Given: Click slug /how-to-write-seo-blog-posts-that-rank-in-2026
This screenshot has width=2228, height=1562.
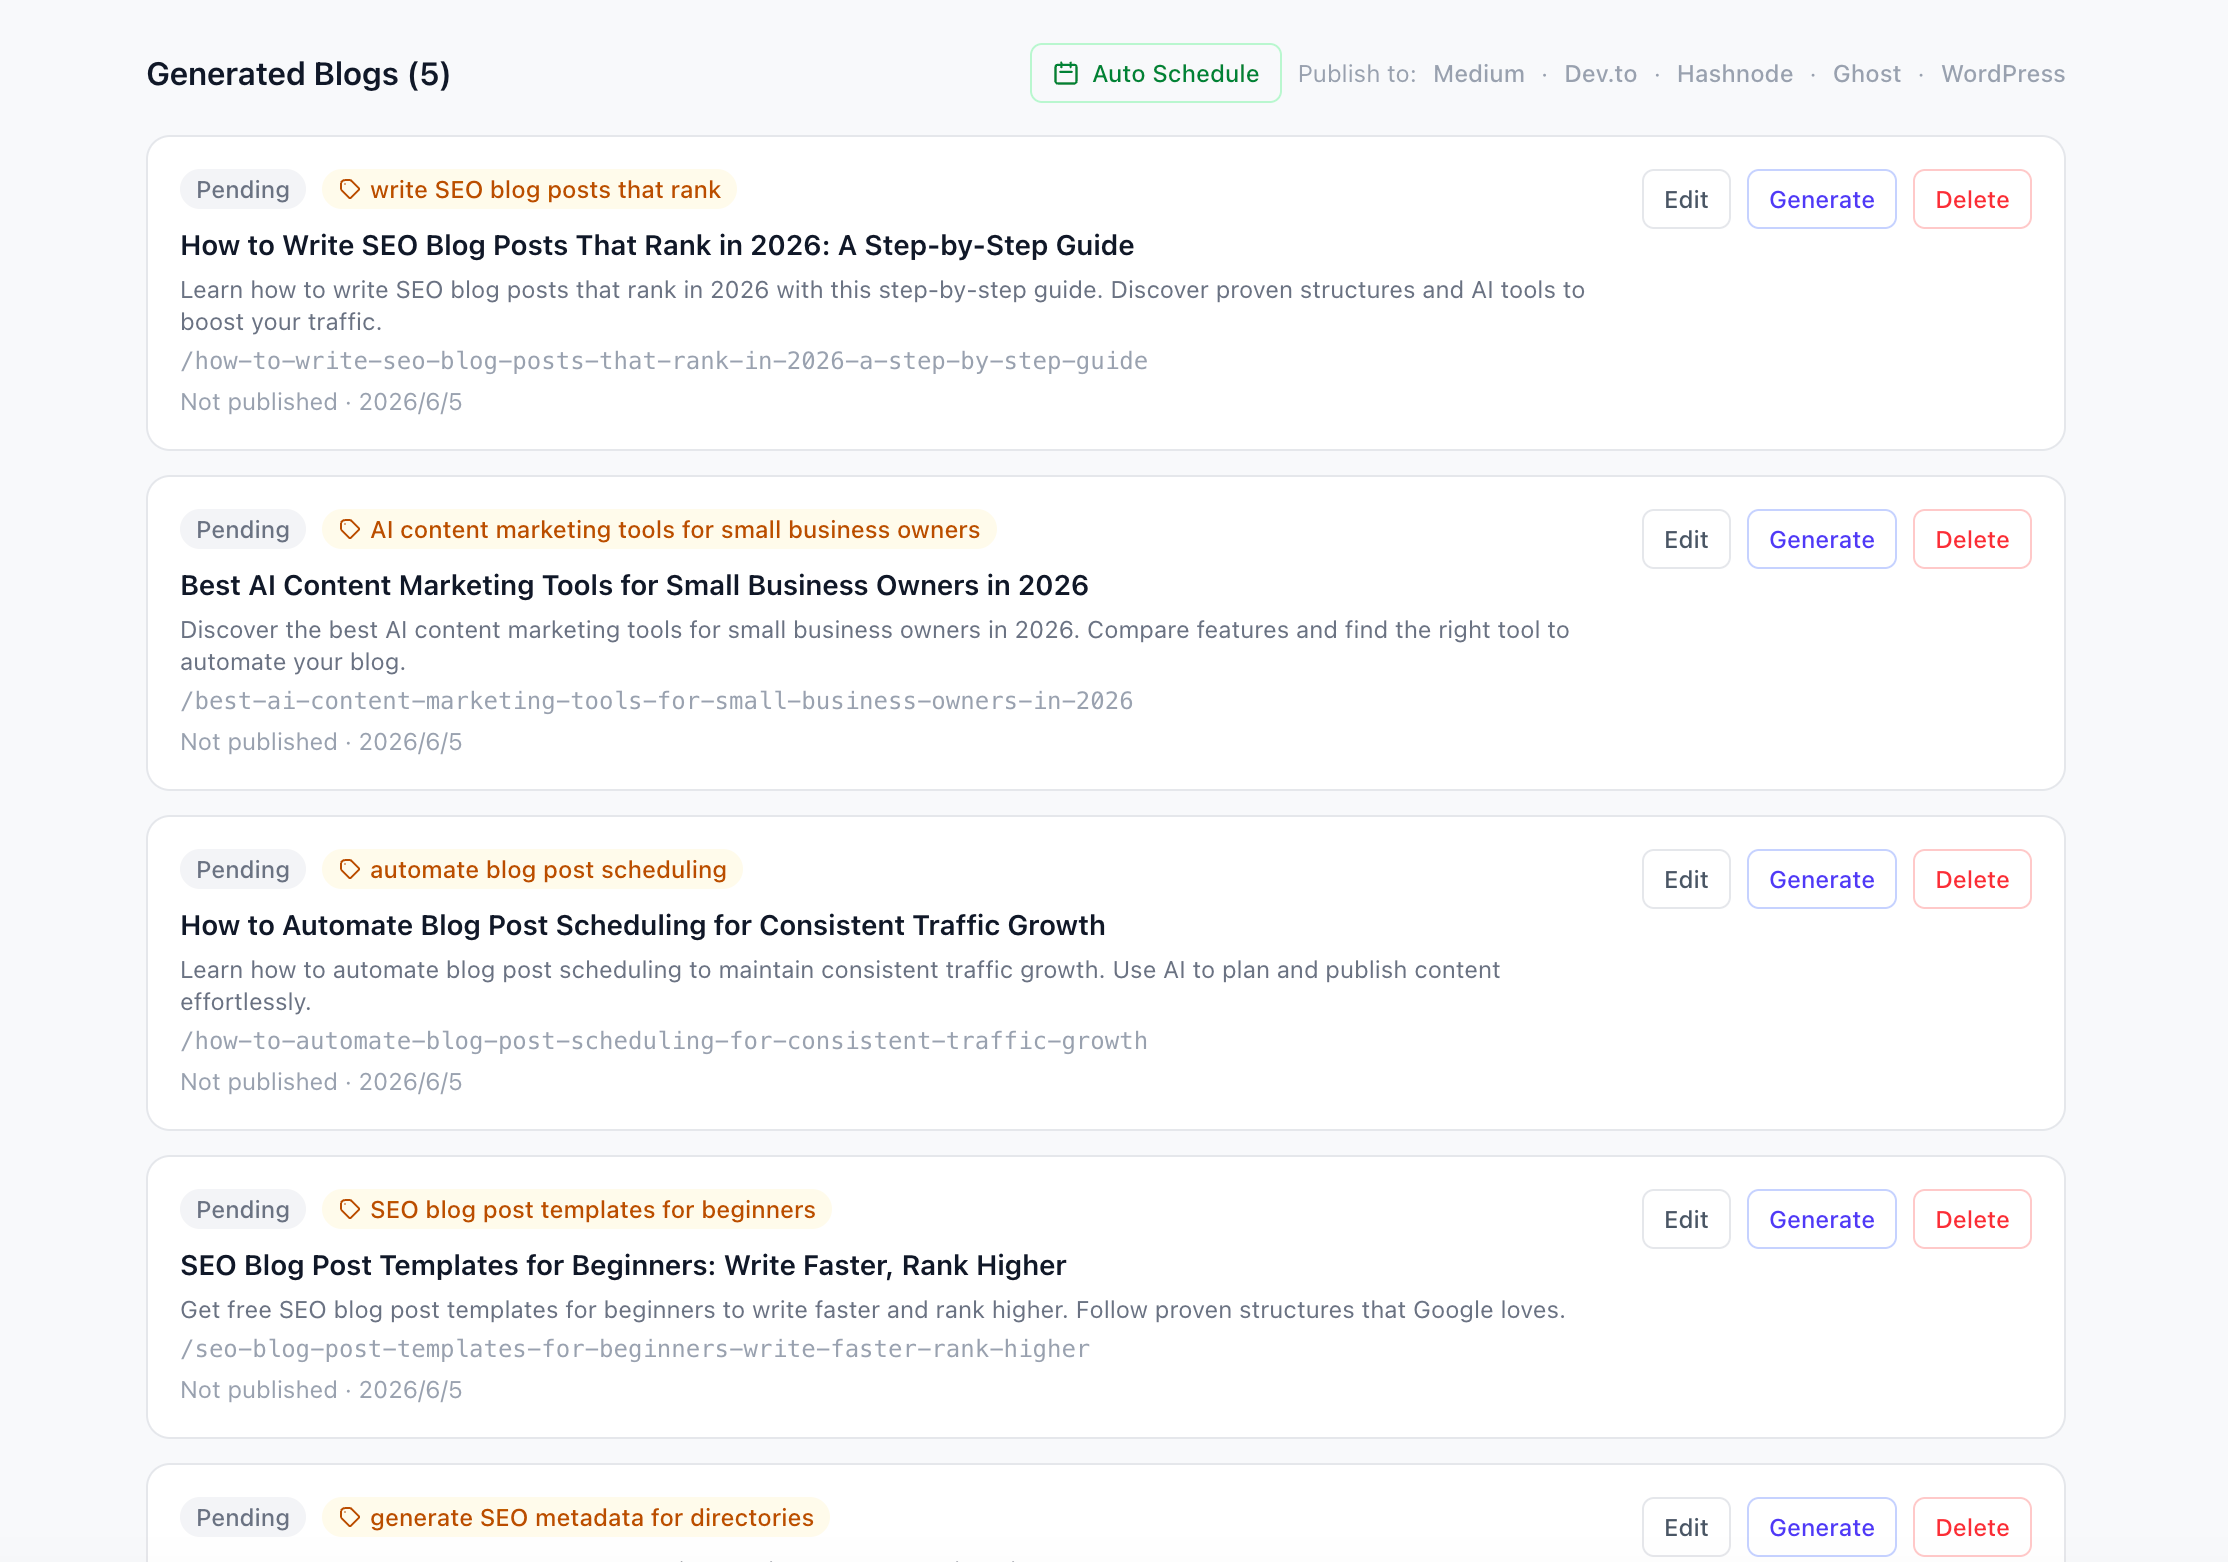Looking at the screenshot, I should pos(664,361).
